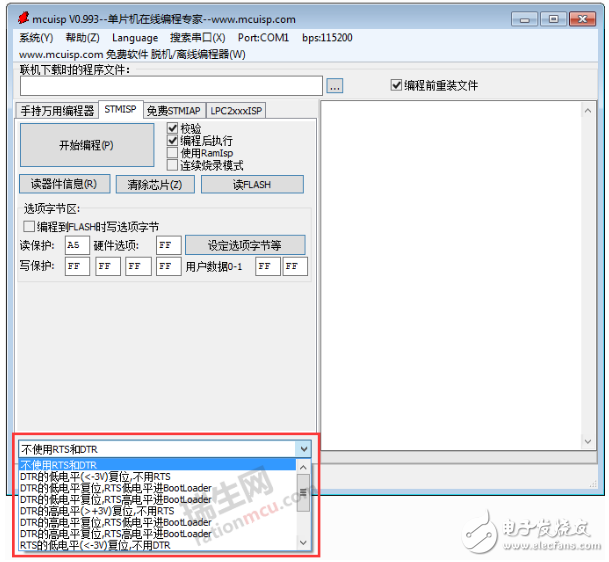Image resolution: width=609 pixels, height=562 pixels.
Task: Switch to the 免费STMIAP tab
Action: [x=173, y=110]
